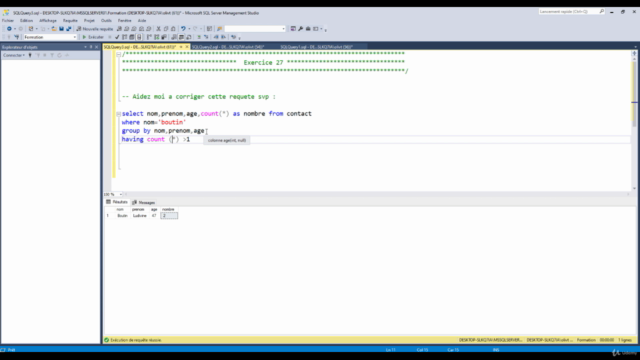Viewport: 640px width, 360px height.
Task: Select the 'Boutin' result cell
Action: pos(122,216)
